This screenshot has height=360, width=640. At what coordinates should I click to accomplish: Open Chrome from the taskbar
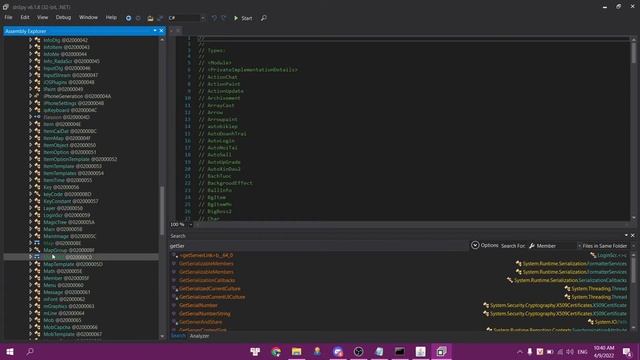(x=276, y=351)
